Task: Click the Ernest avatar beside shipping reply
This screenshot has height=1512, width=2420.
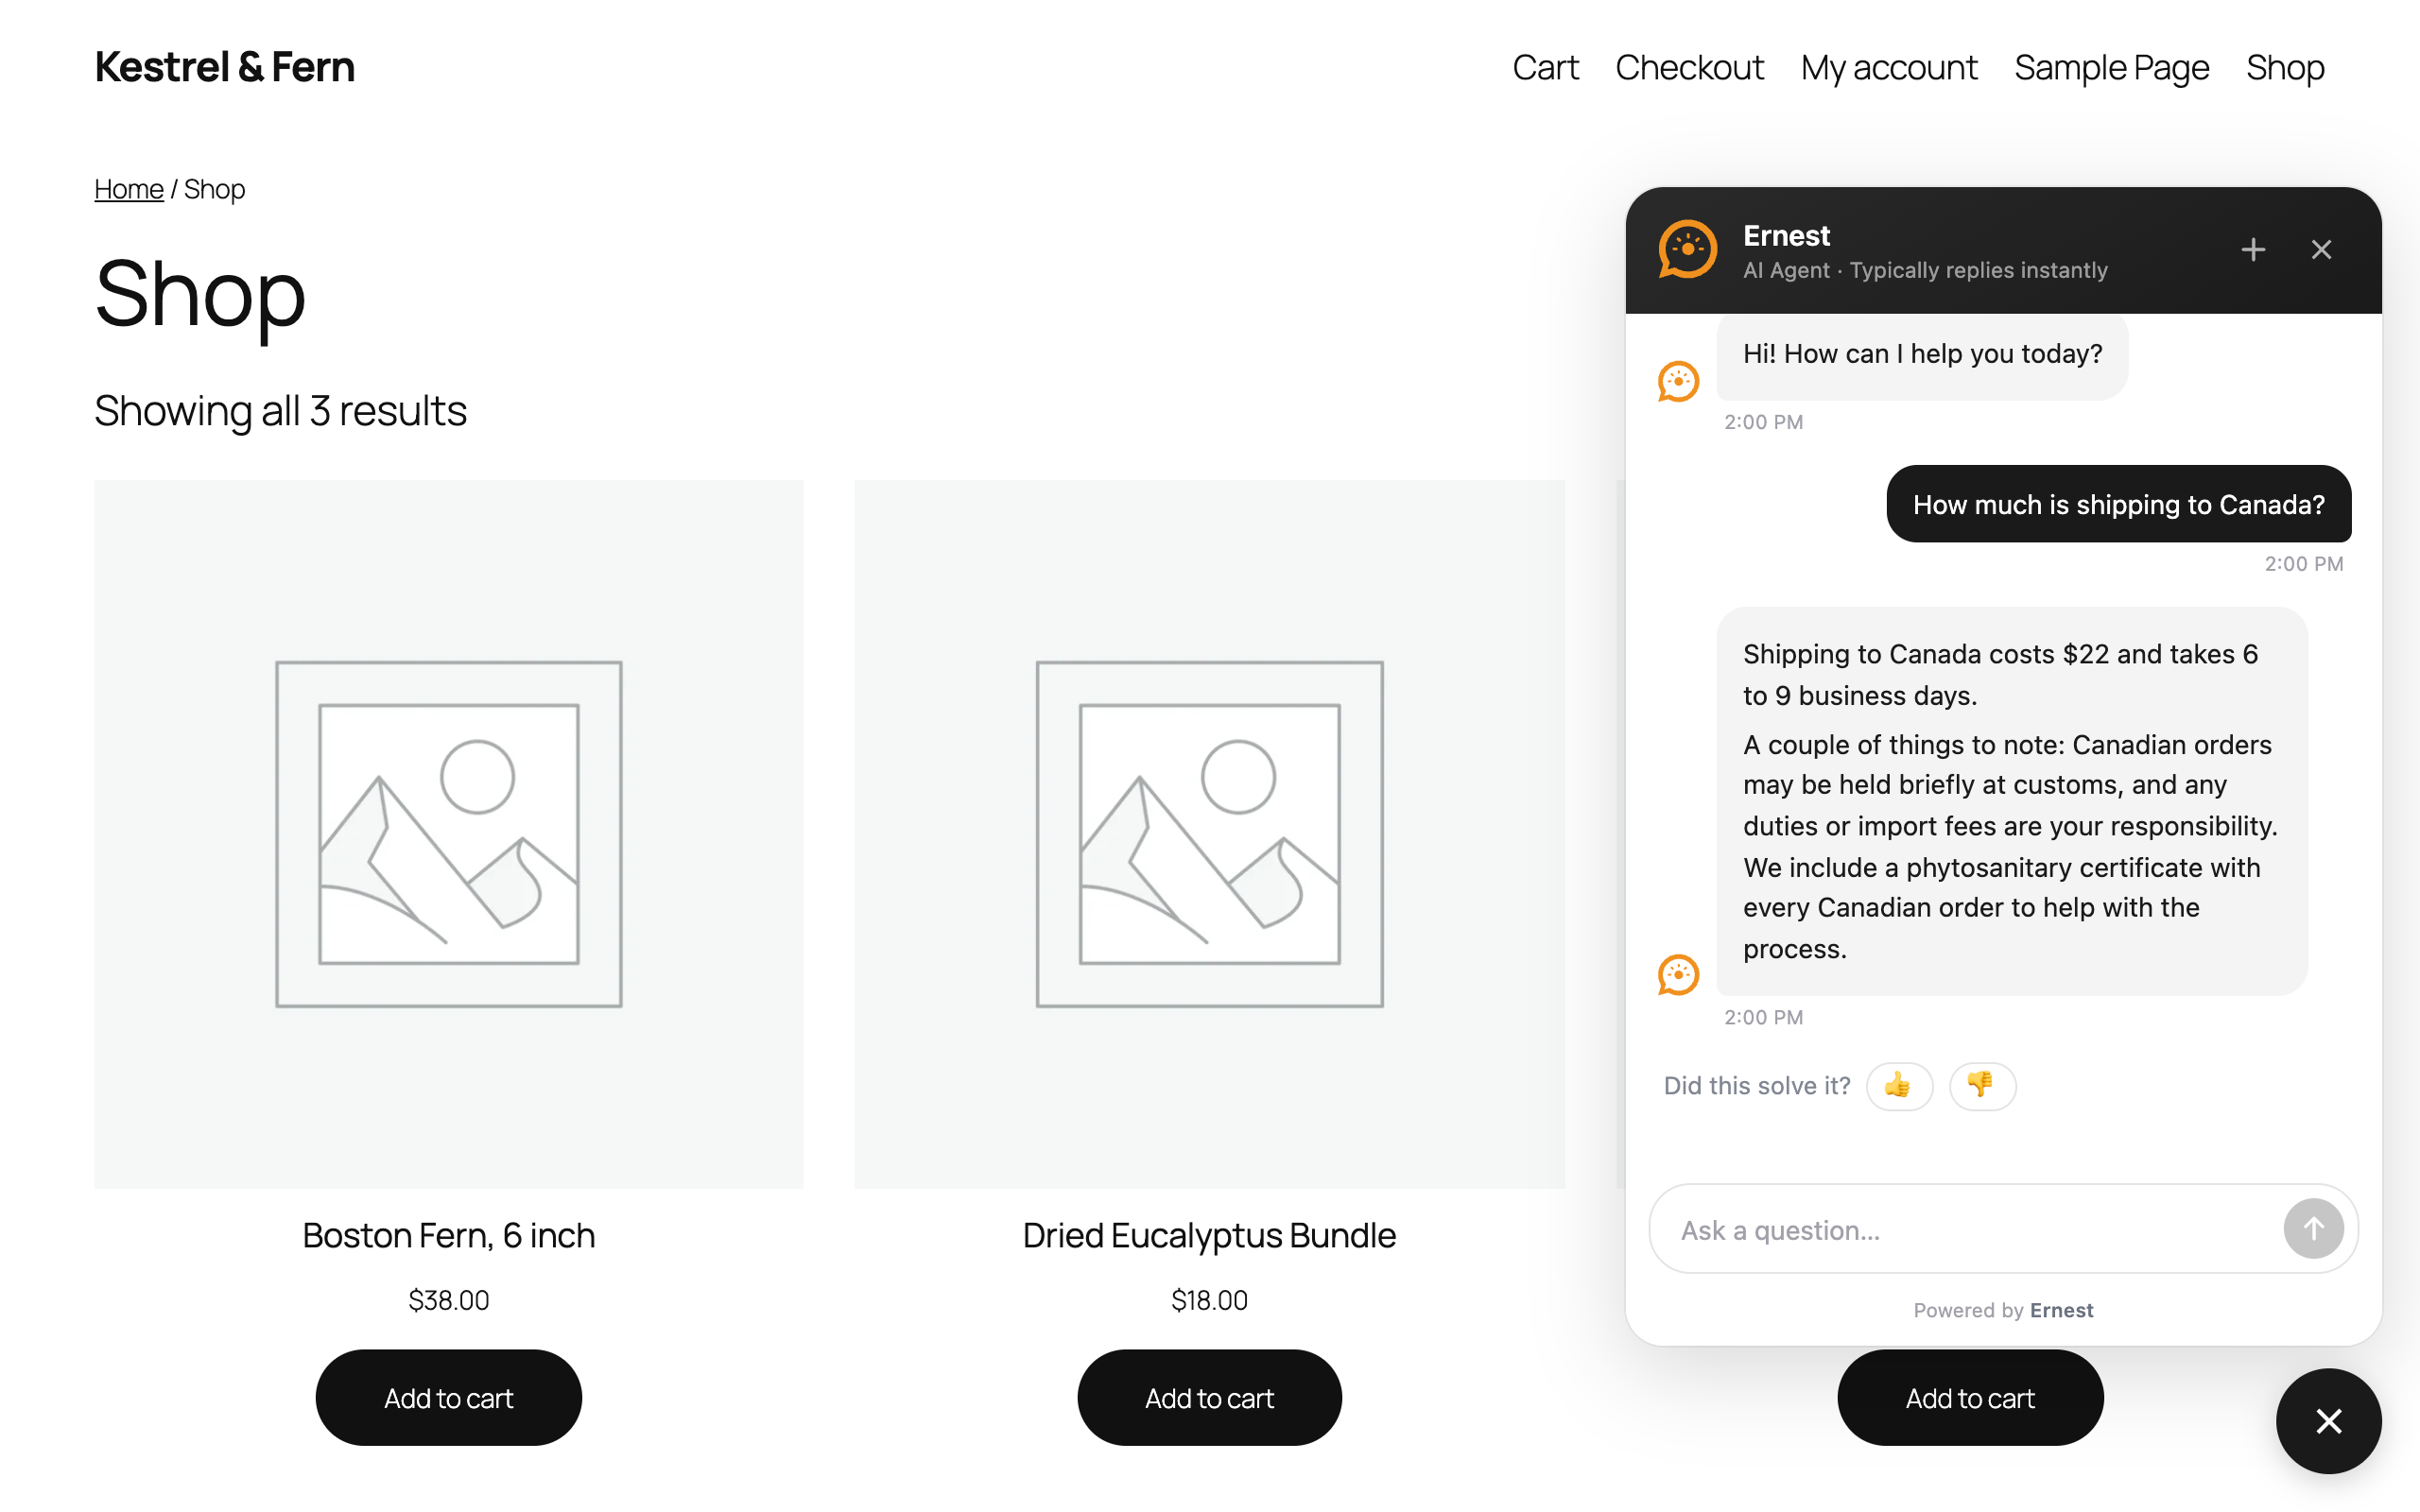Action: (x=1678, y=975)
